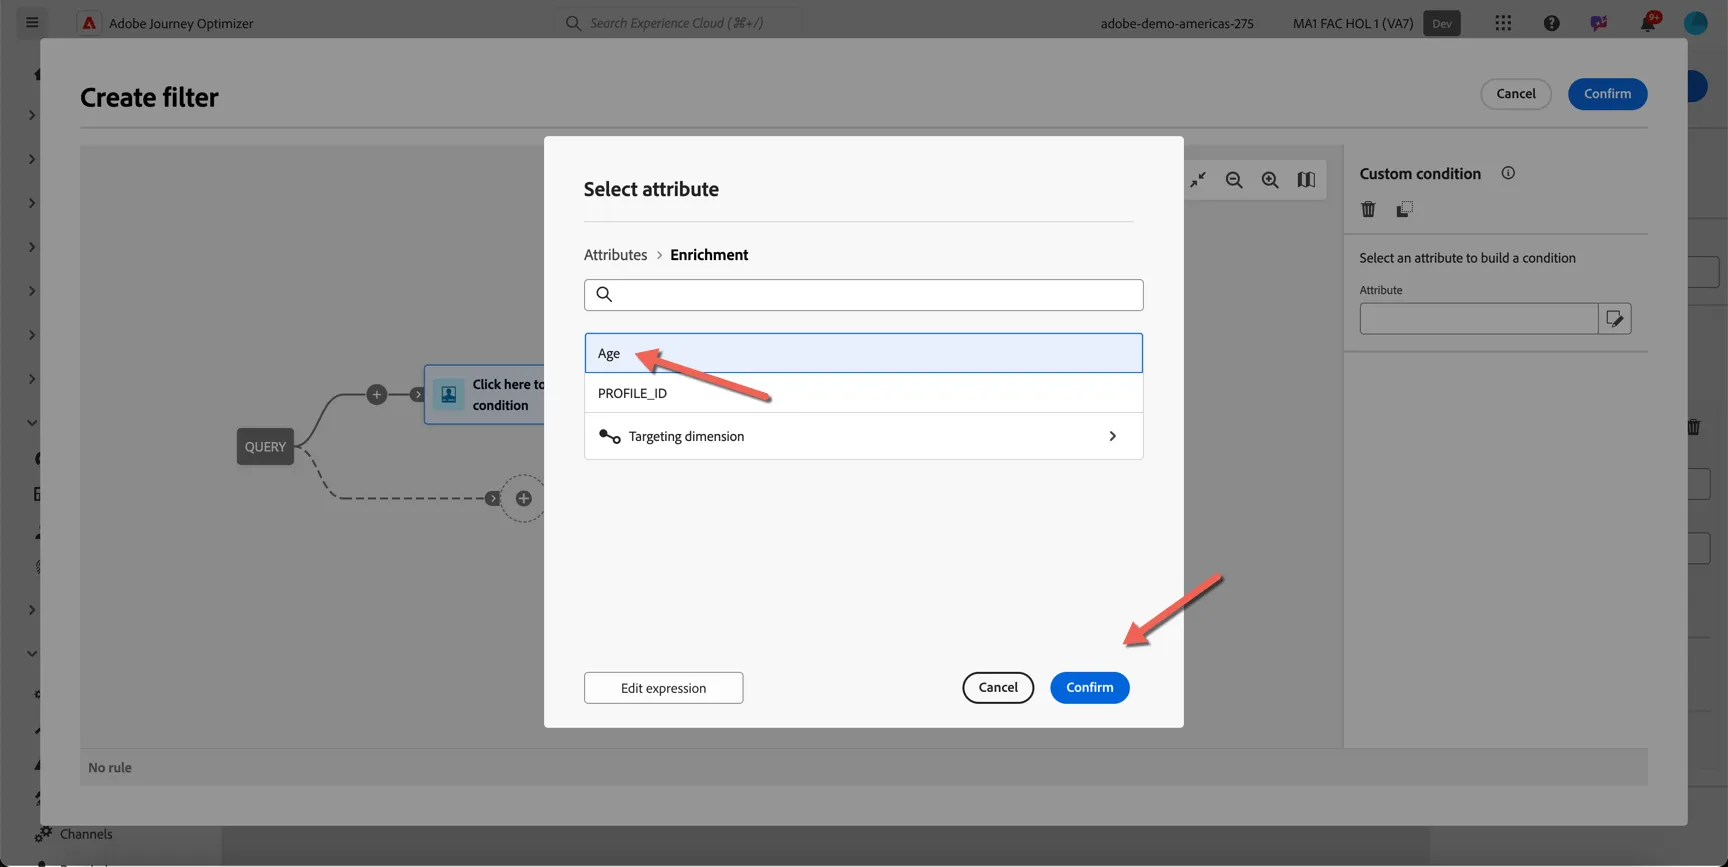Open the hamburger navigation menu
Screen dimensions: 1728x867
32,22
